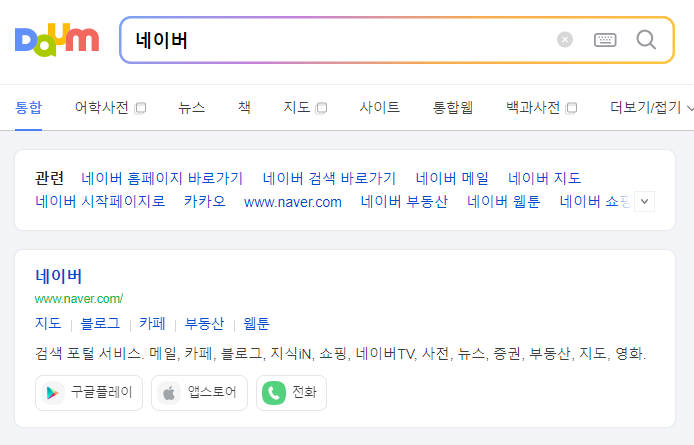Select the 통합 tab

coord(28,108)
